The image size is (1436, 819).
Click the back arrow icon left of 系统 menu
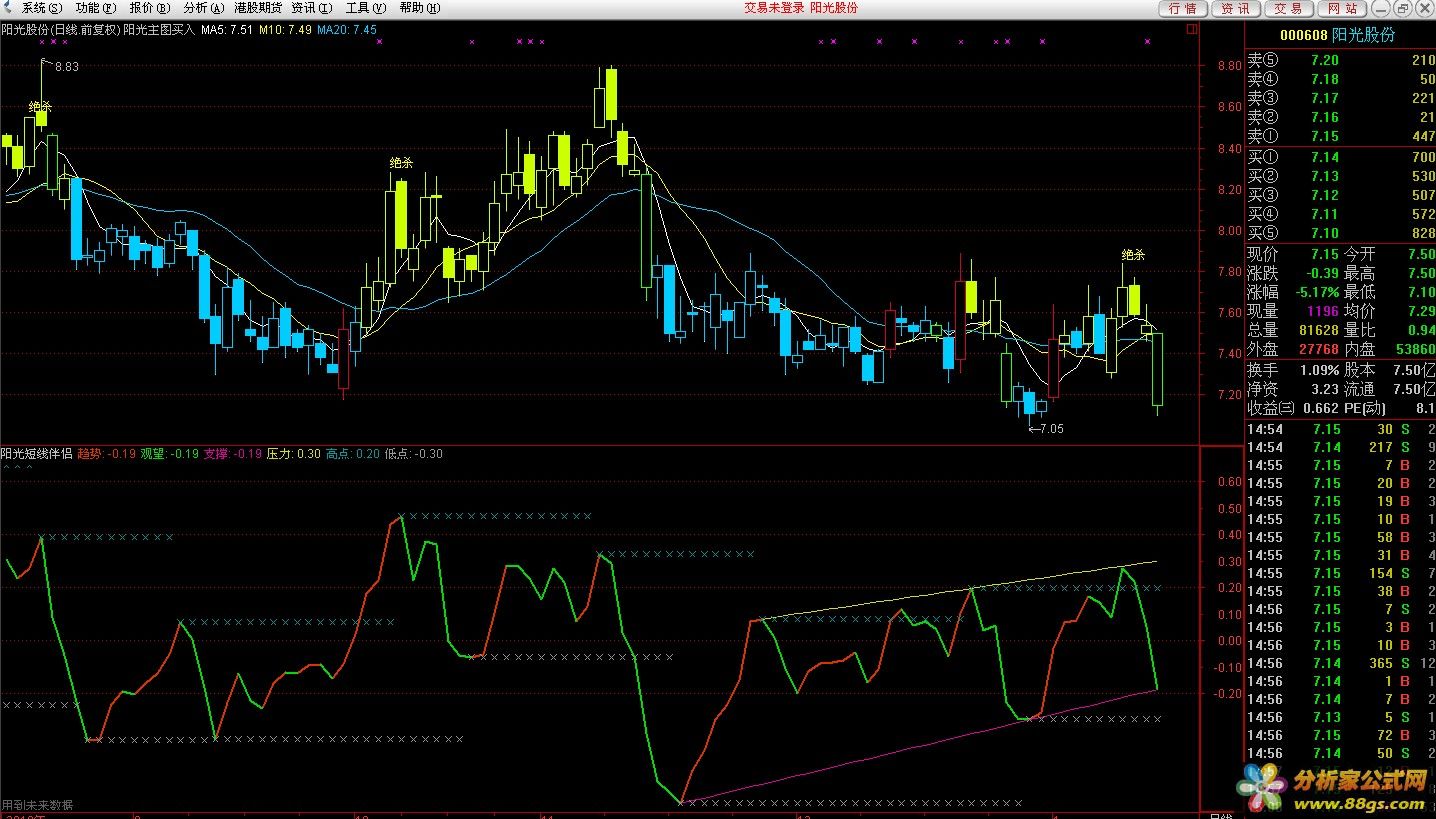pyautogui.click(x=10, y=8)
